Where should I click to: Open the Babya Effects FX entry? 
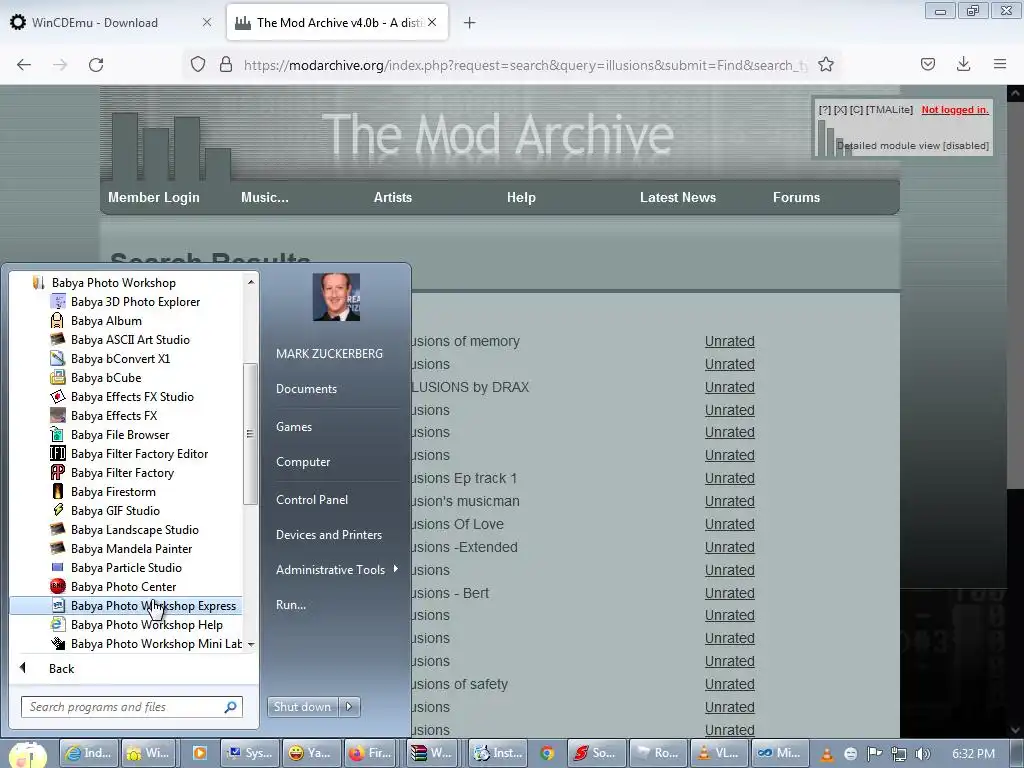[104, 415]
